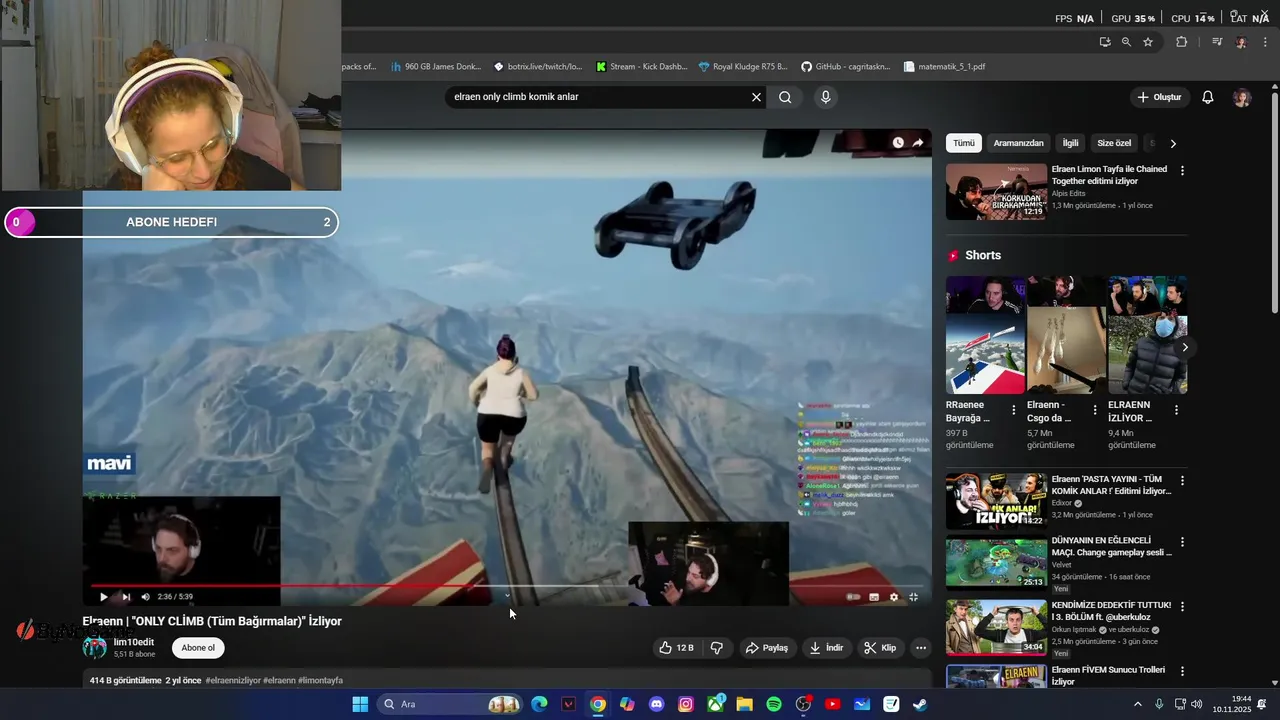Open lim10edit channel avatar
The width and height of the screenshot is (1280, 720).
click(95, 647)
